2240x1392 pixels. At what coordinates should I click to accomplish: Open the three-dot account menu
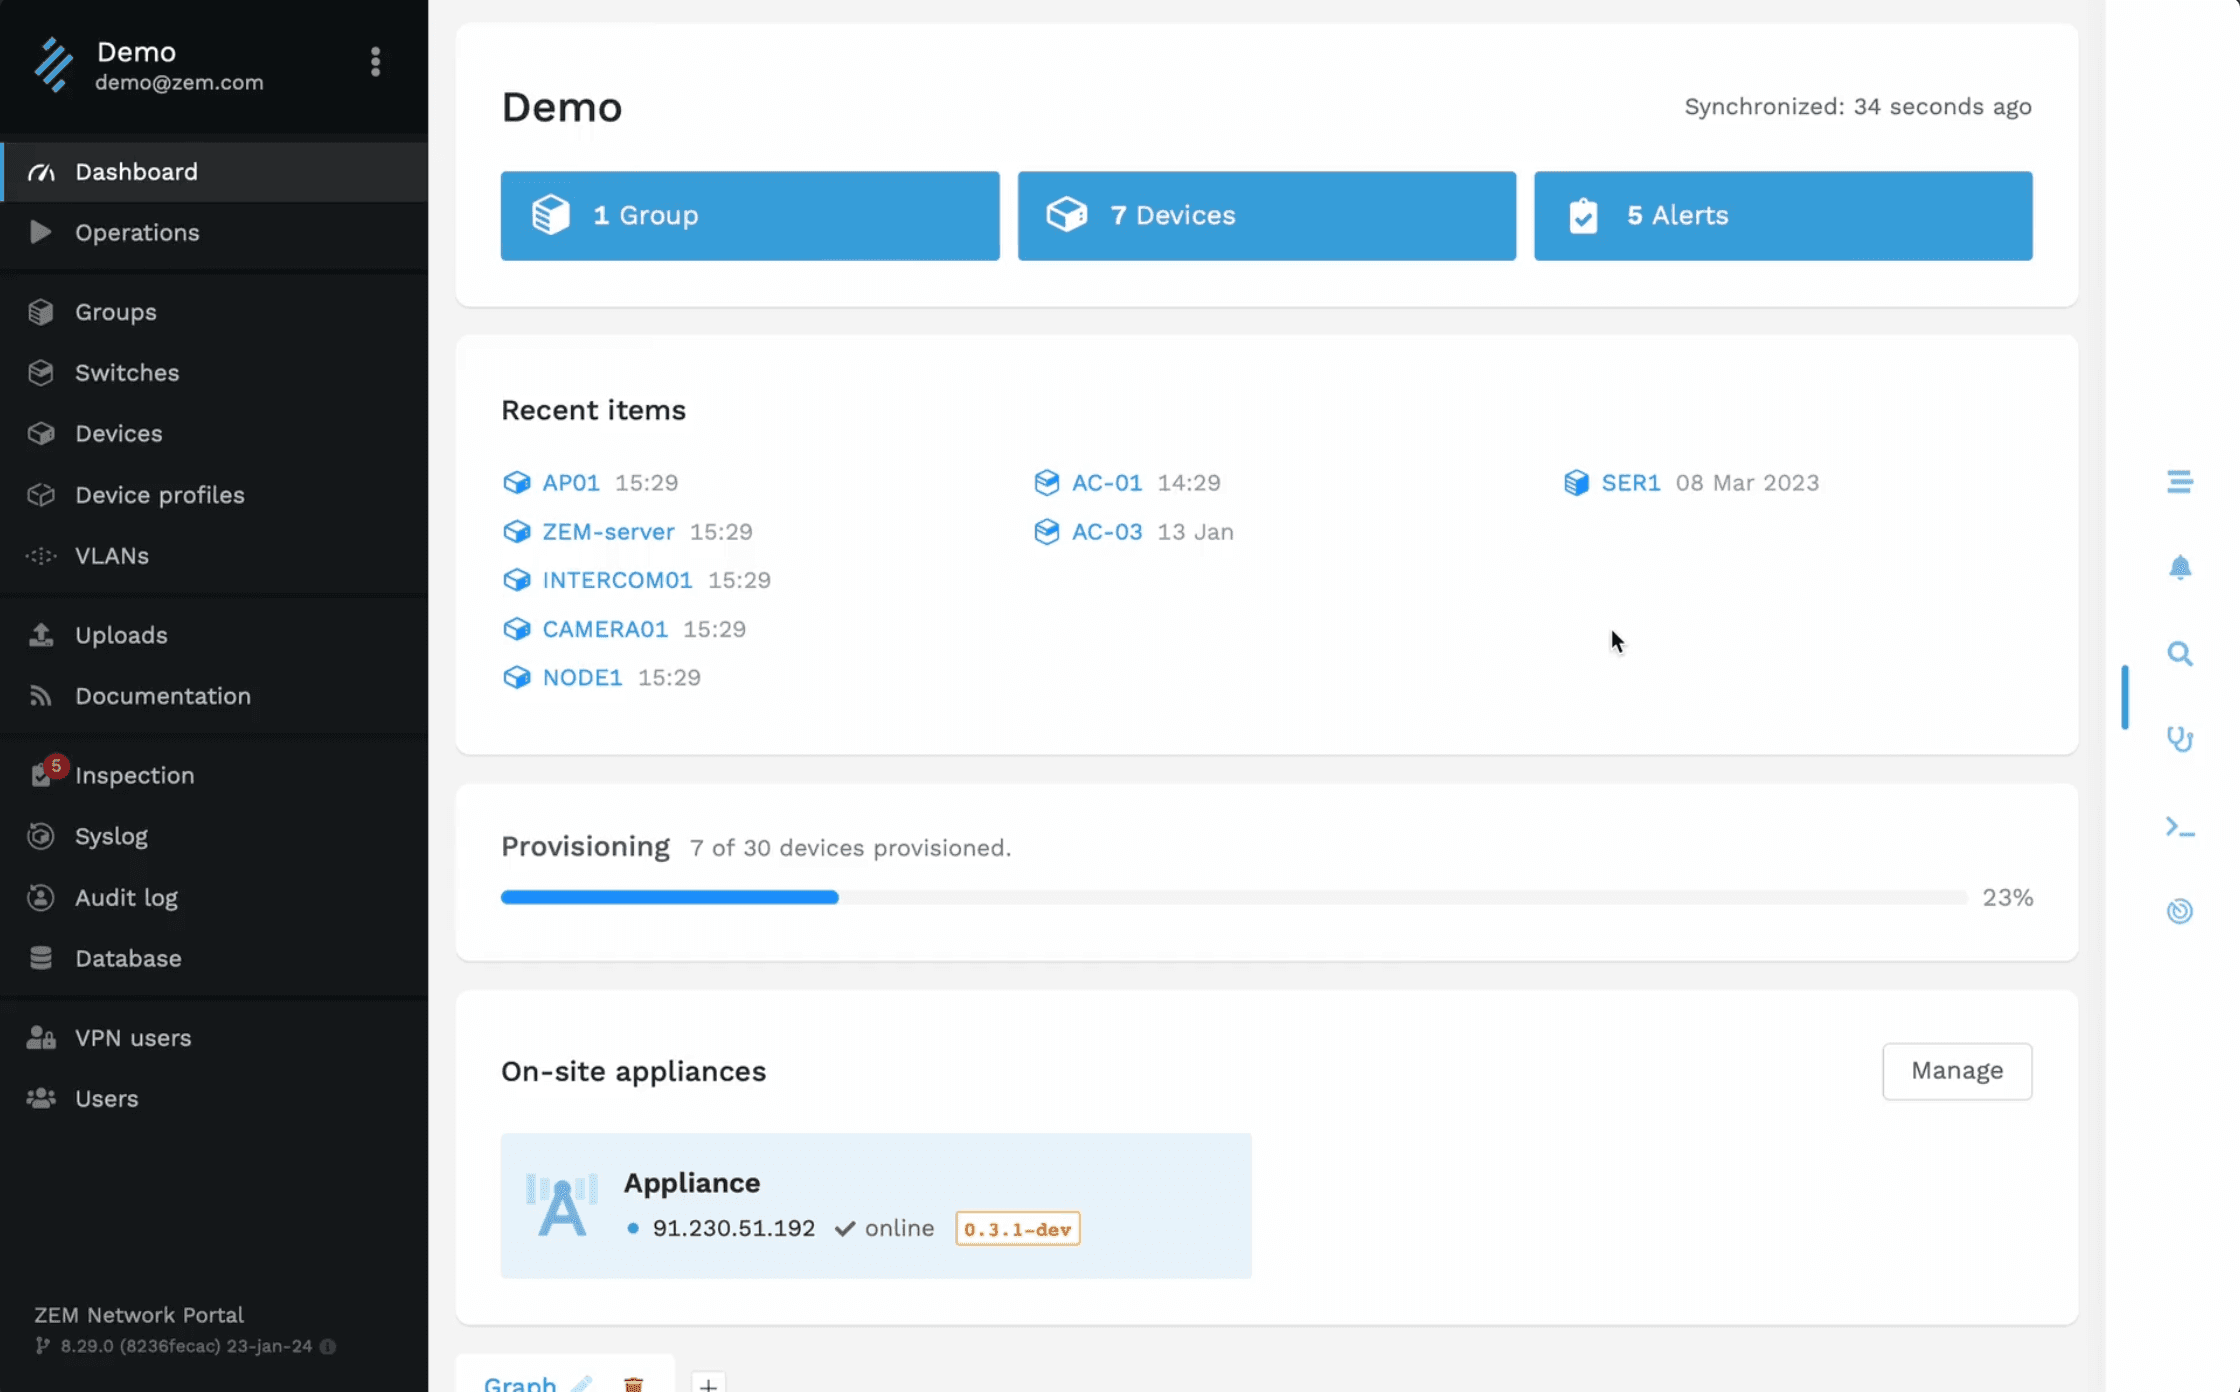click(375, 62)
